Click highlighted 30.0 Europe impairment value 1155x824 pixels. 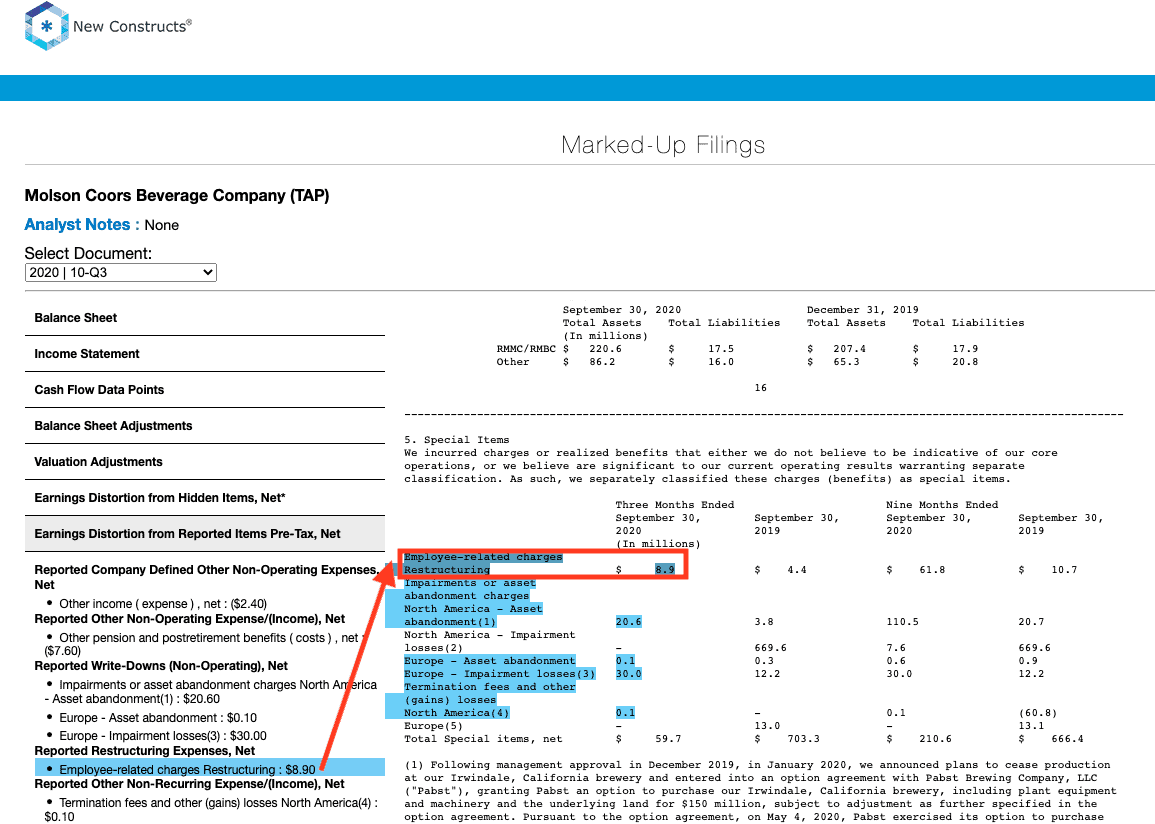click(628, 674)
